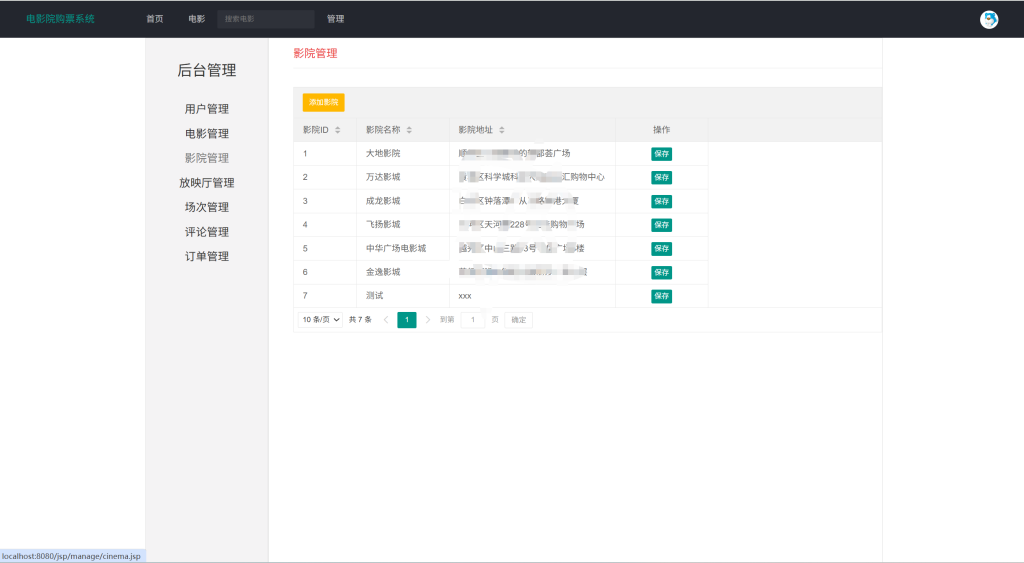Viewport: 1024px width, 563px height.
Task: Sort by 影院ID column arrows
Action: point(338,130)
